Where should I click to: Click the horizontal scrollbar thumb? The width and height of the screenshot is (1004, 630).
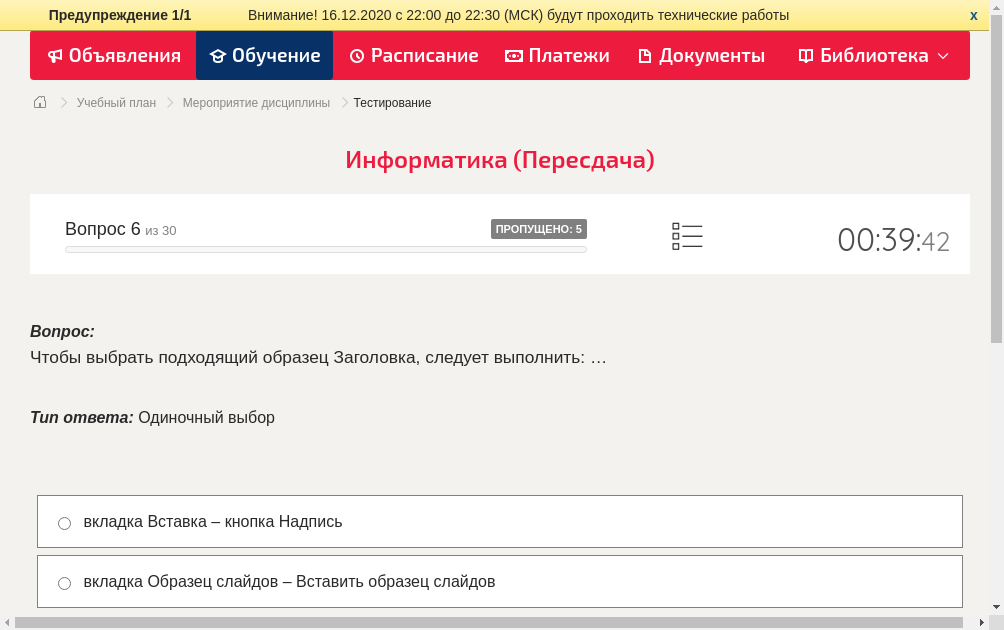coord(489,622)
